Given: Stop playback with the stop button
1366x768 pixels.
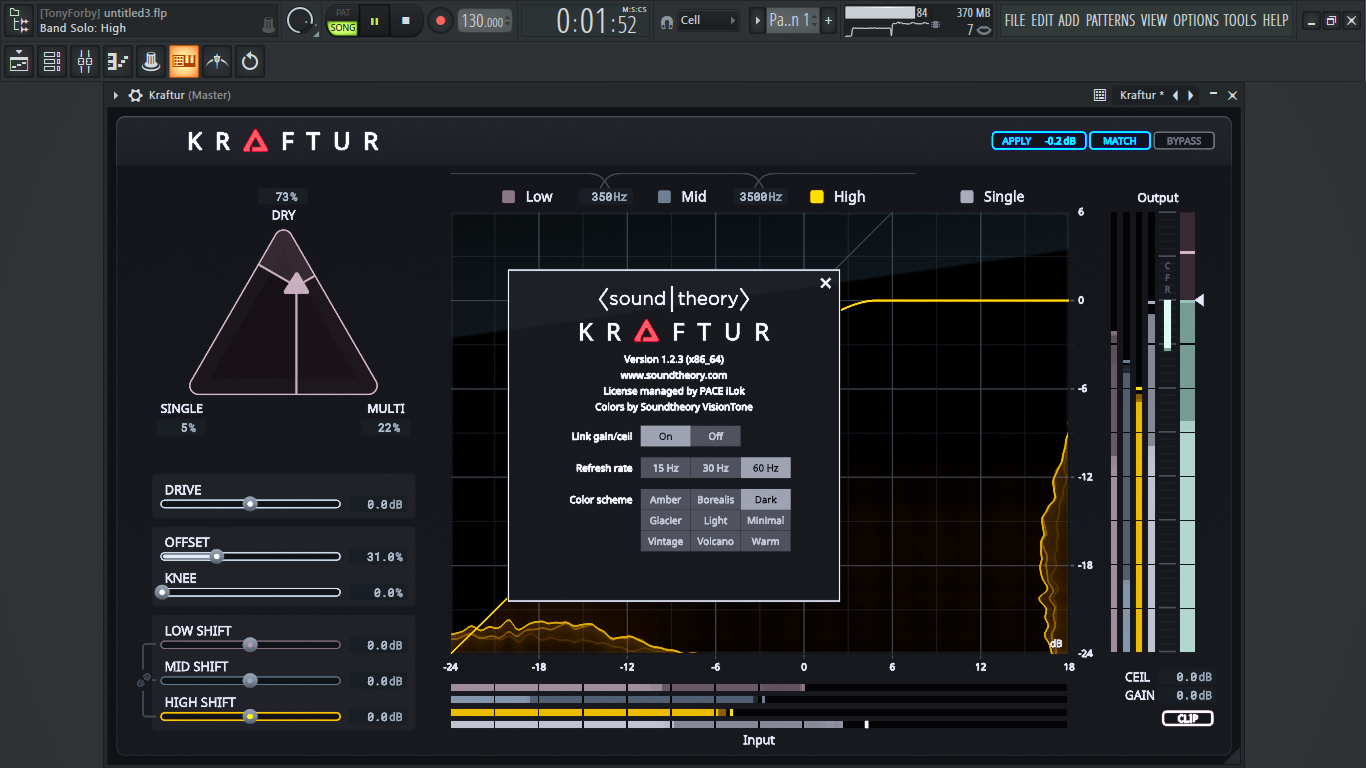Looking at the screenshot, I should coord(406,20).
